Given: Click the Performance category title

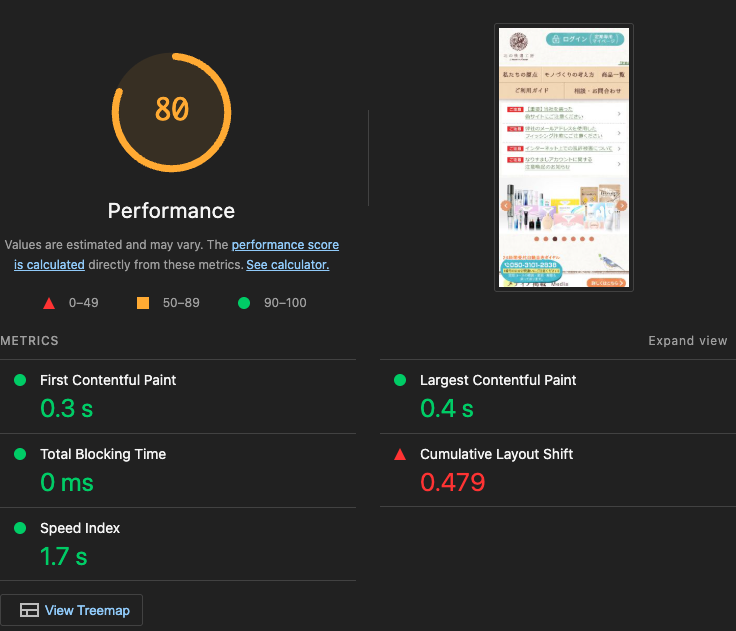Looking at the screenshot, I should (x=171, y=211).
